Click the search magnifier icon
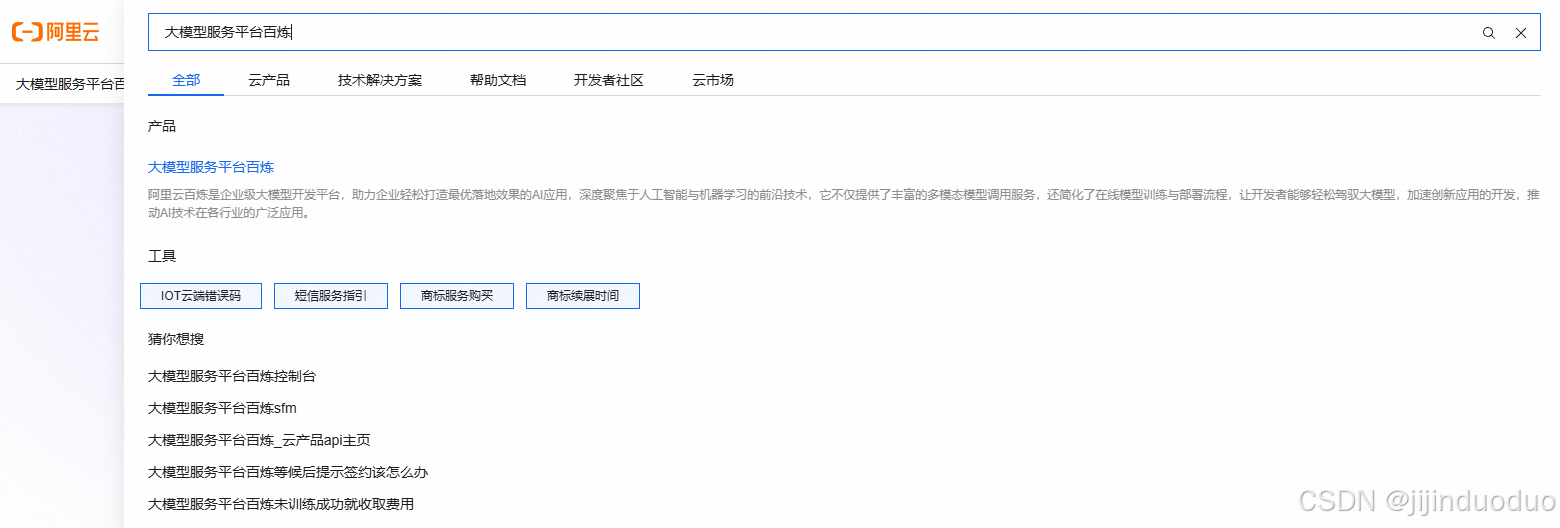The width and height of the screenshot is (1560, 528). pos(1488,33)
